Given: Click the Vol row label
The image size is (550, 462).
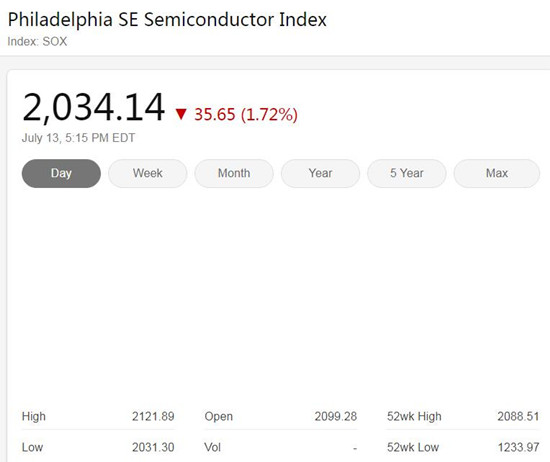Looking at the screenshot, I should click(x=213, y=447).
